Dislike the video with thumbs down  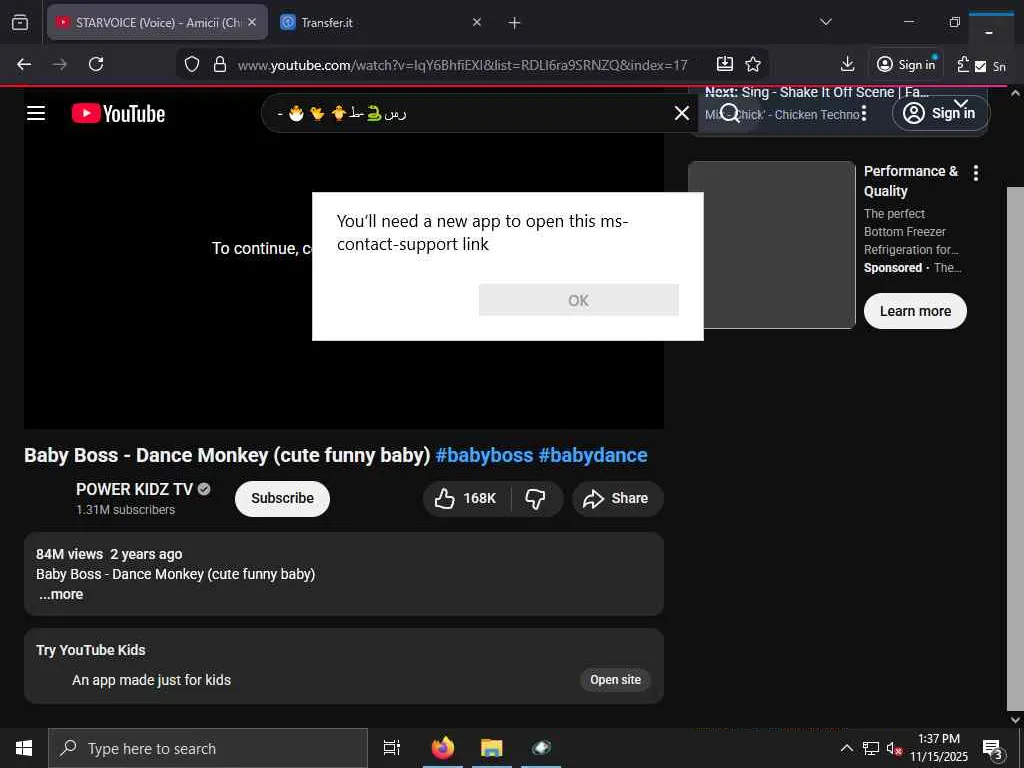tap(536, 499)
